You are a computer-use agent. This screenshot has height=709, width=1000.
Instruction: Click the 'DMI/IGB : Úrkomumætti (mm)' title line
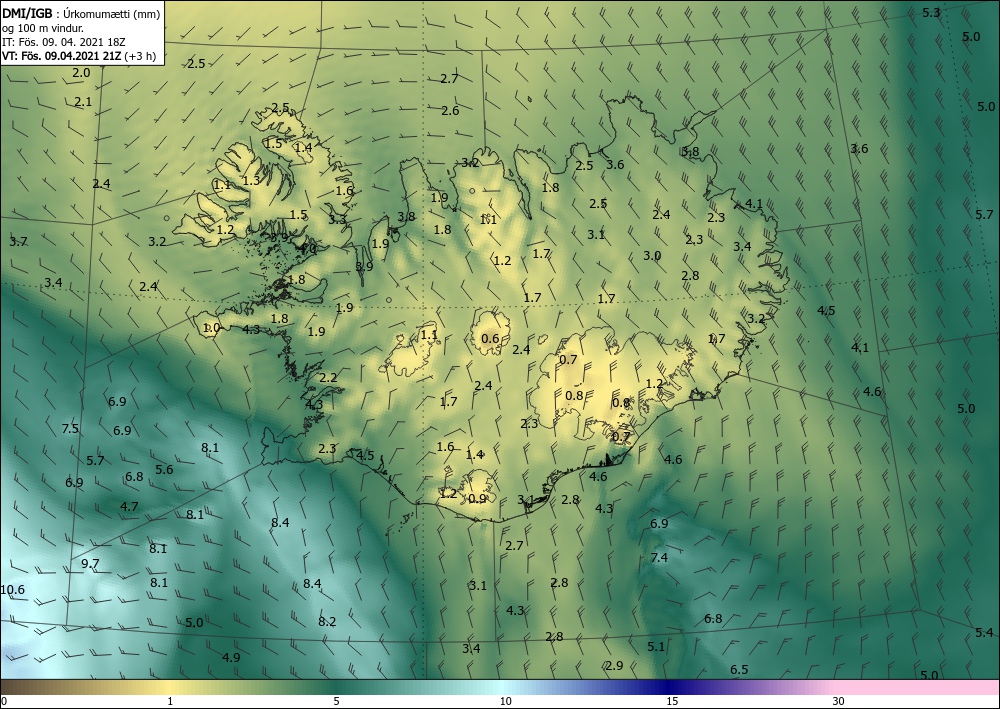(81, 13)
